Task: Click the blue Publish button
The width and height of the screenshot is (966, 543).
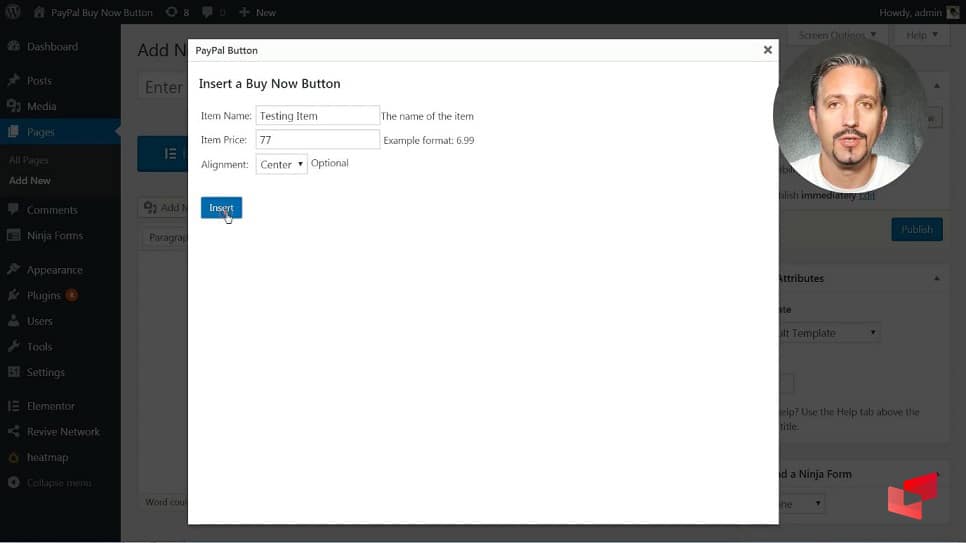Action: point(916,229)
